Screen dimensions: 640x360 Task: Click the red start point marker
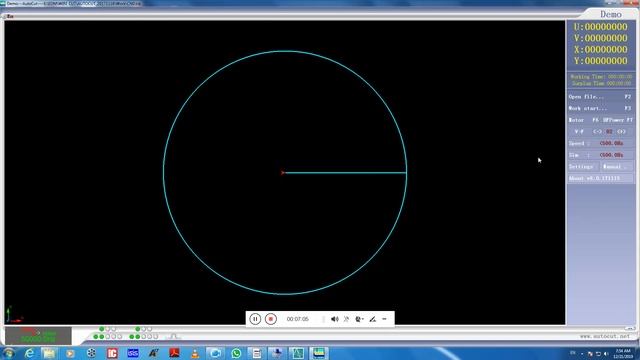tap(283, 173)
